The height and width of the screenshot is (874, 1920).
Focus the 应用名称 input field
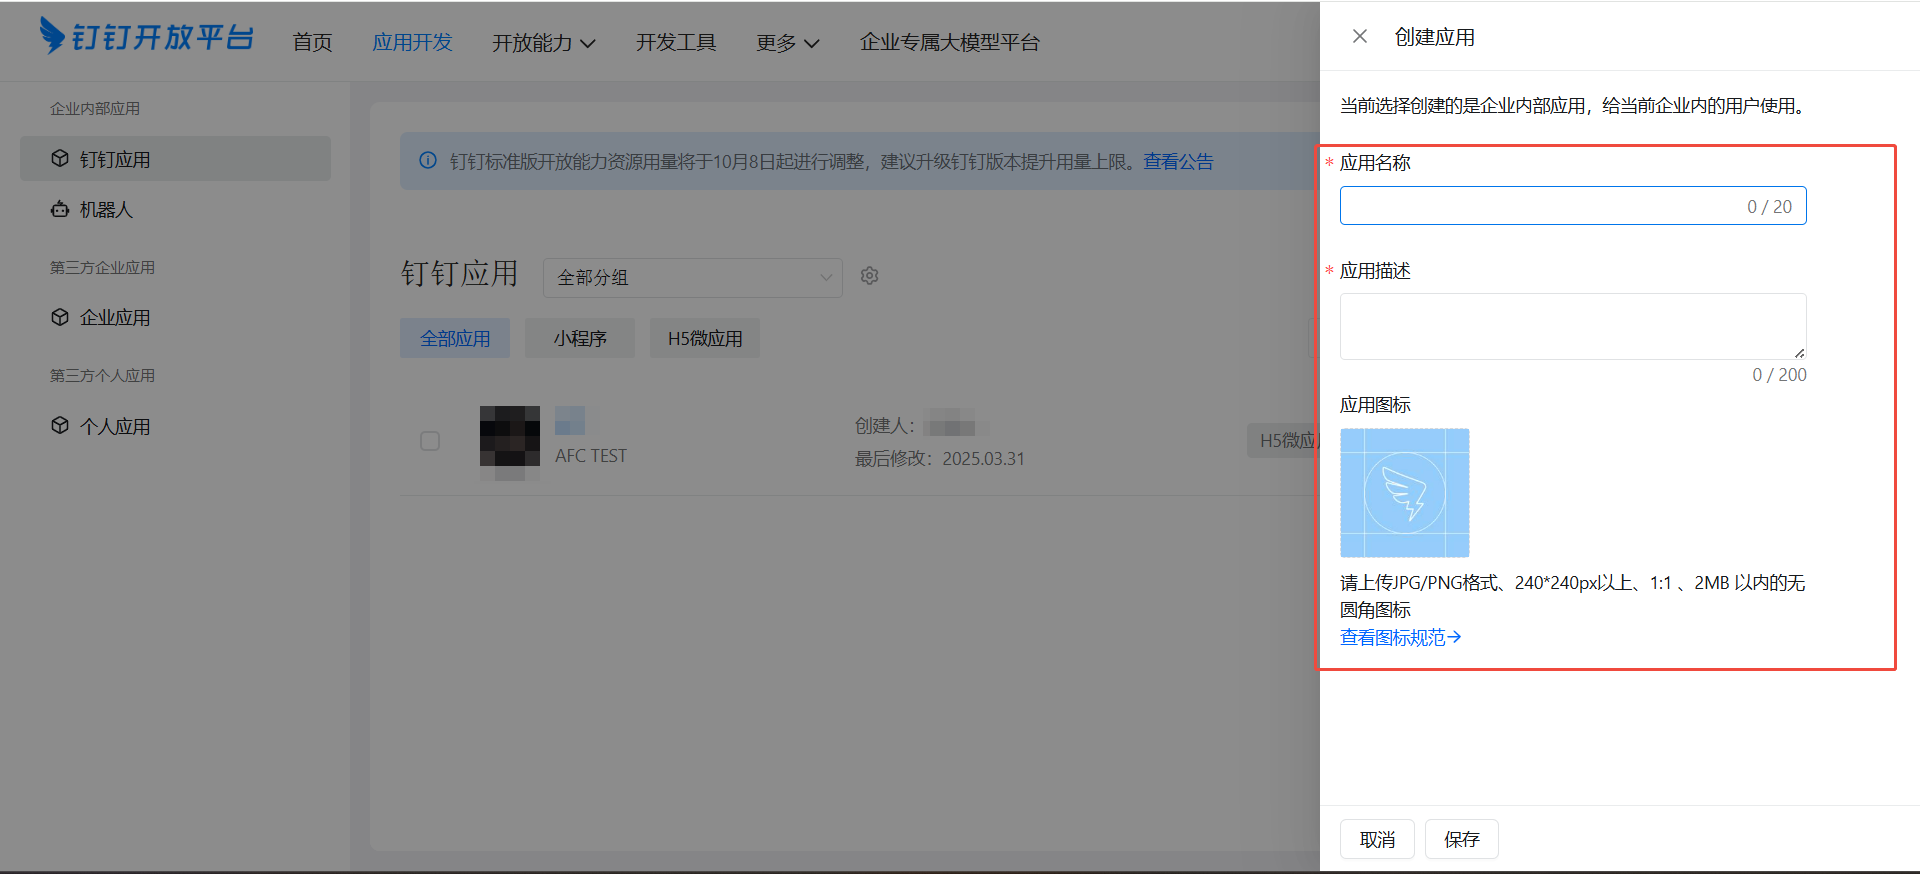tap(1573, 206)
